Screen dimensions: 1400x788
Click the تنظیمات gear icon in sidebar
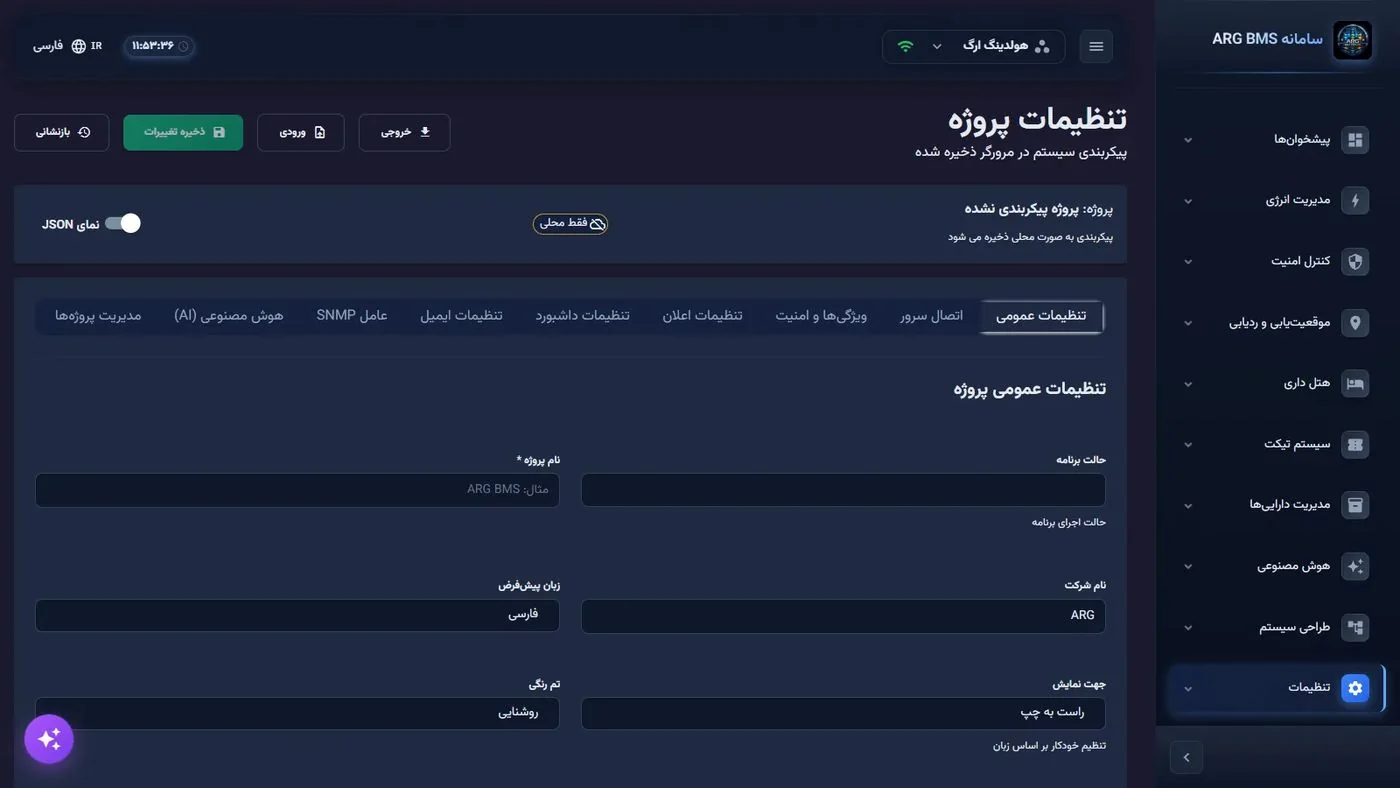[1355, 688]
